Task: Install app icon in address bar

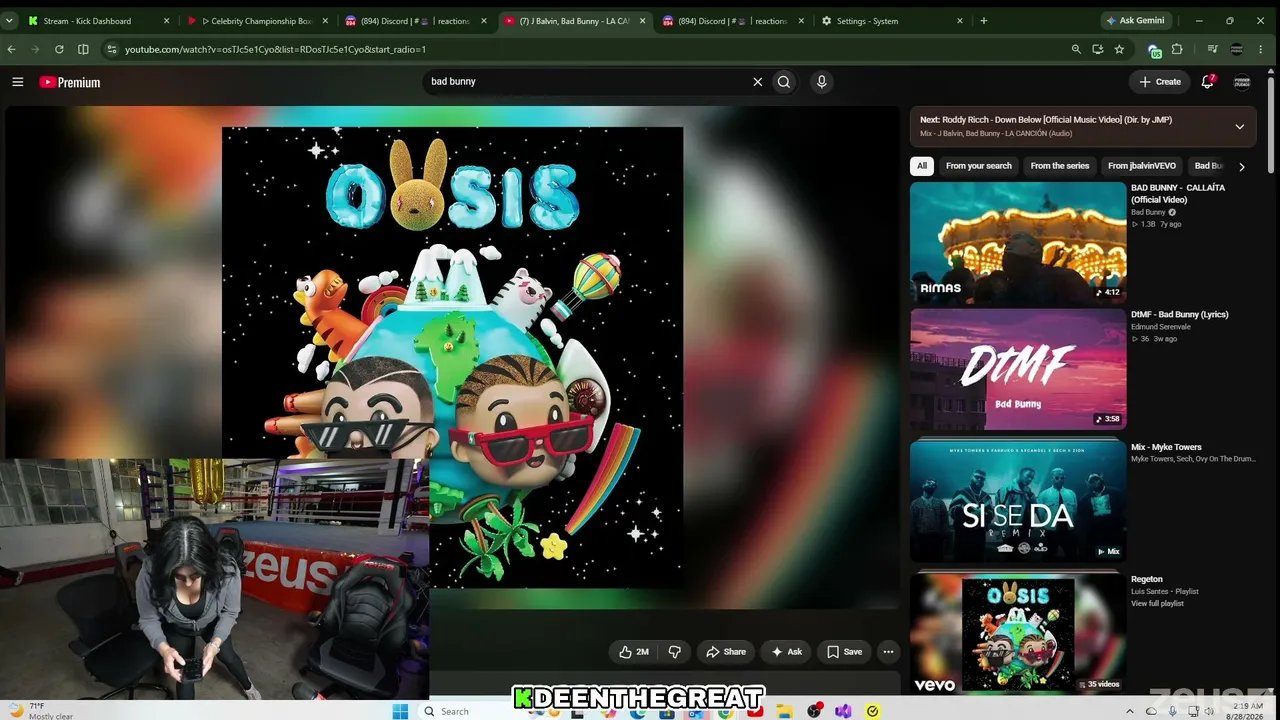Action: point(1098,49)
